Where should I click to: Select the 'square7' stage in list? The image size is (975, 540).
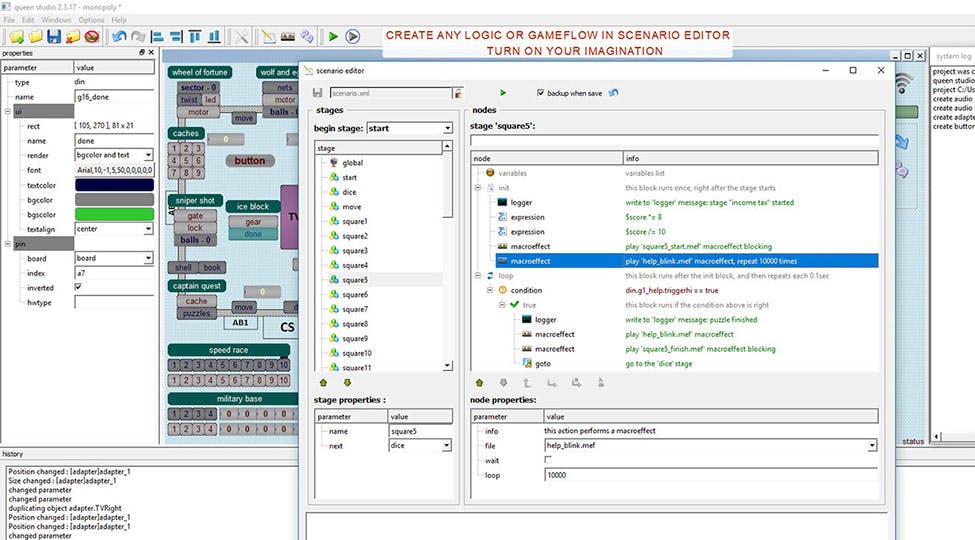pos(354,309)
